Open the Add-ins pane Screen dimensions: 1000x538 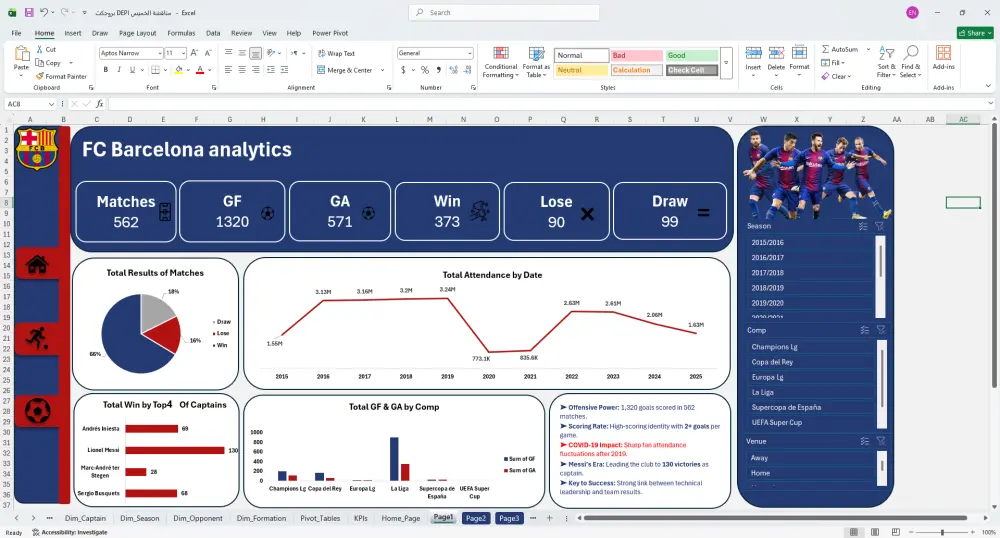[943, 57]
